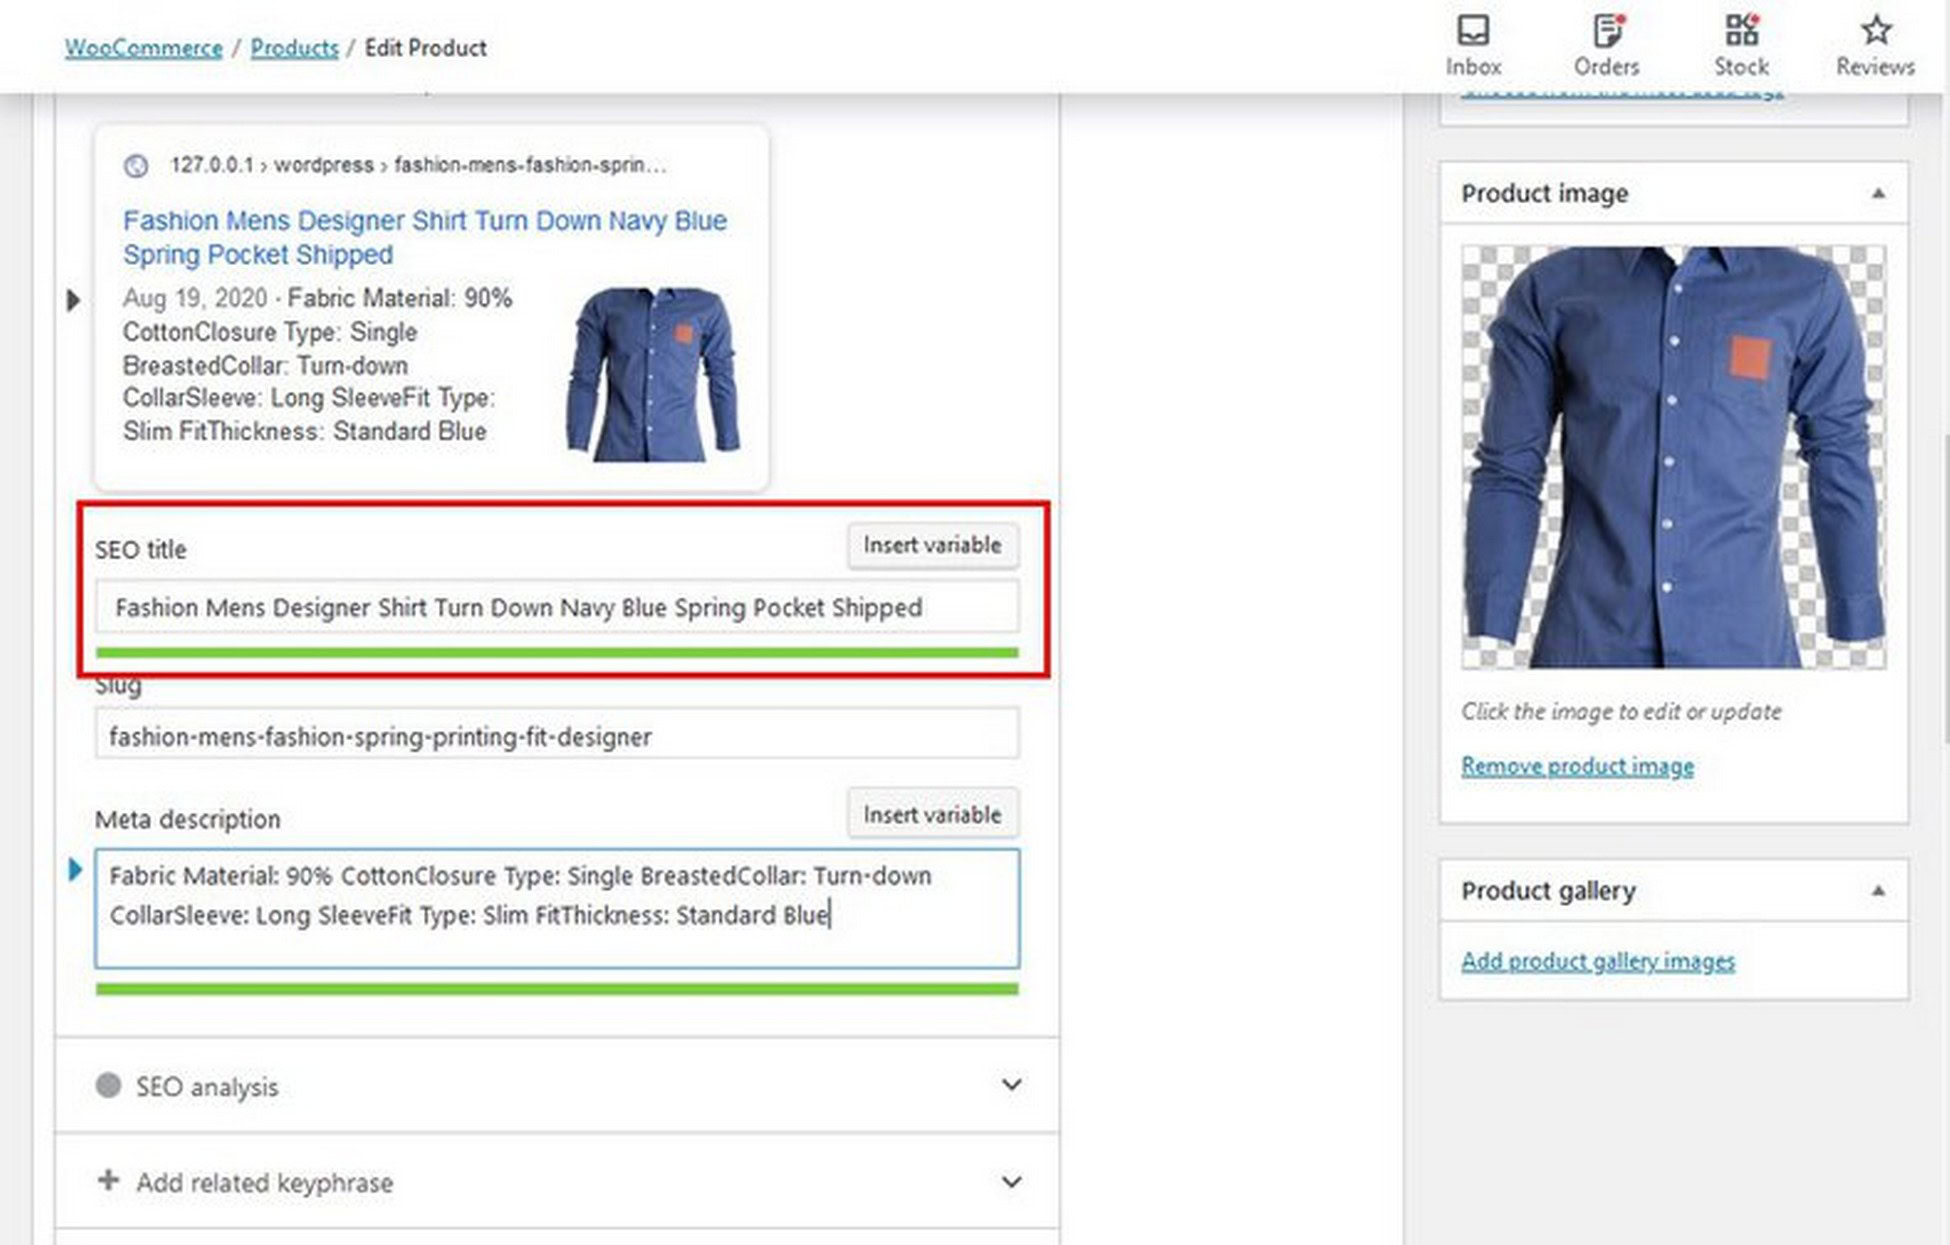
Task: Click the shirt thumbnail in snippet preview
Action: click(653, 374)
